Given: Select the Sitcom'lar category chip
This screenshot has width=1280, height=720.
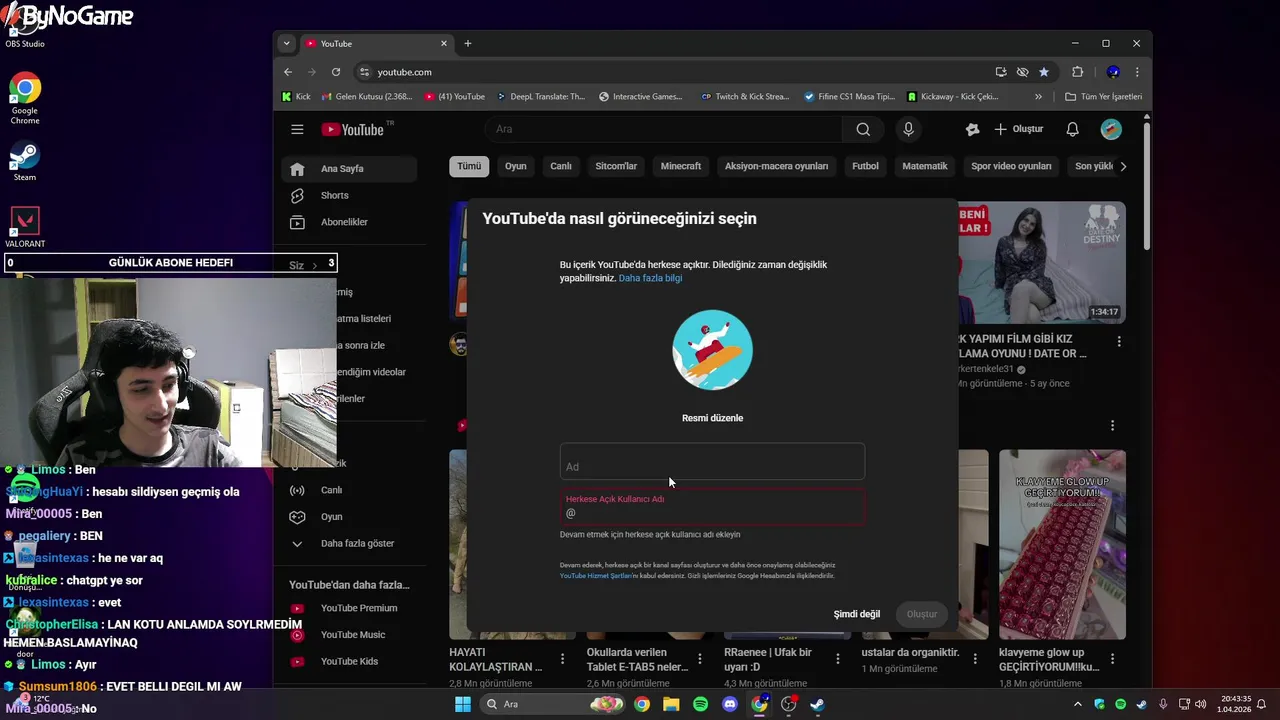Looking at the screenshot, I should coord(616,166).
